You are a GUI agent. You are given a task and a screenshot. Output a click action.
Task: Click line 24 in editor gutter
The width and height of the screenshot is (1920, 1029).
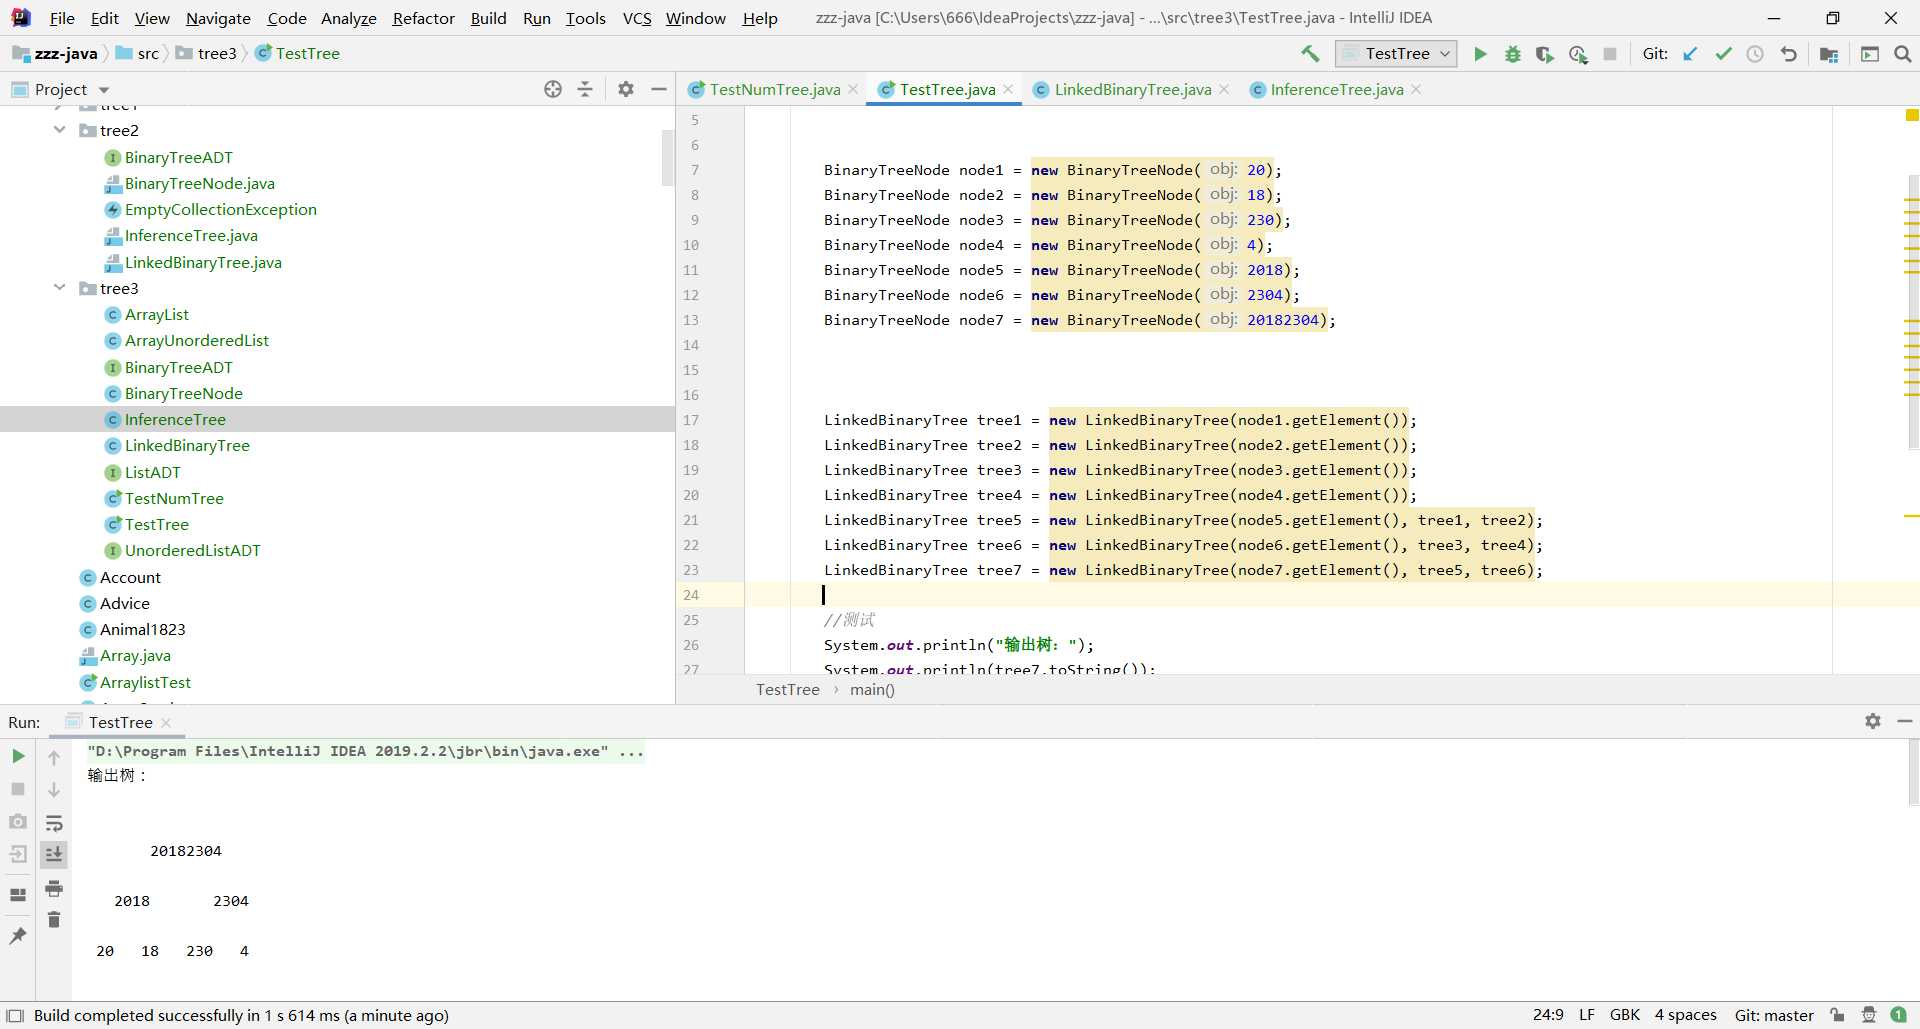pos(691,595)
